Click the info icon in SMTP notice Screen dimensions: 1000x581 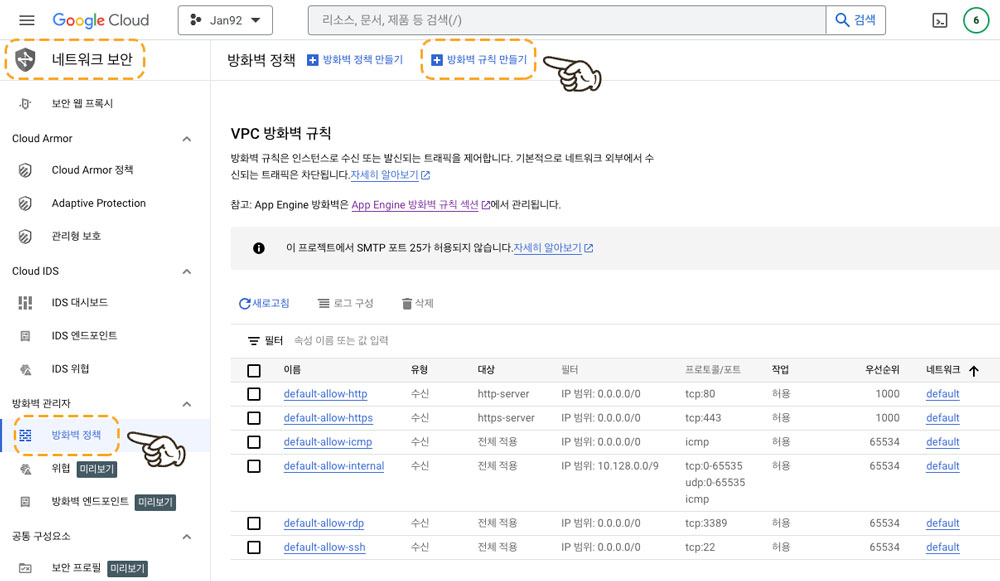pos(259,248)
